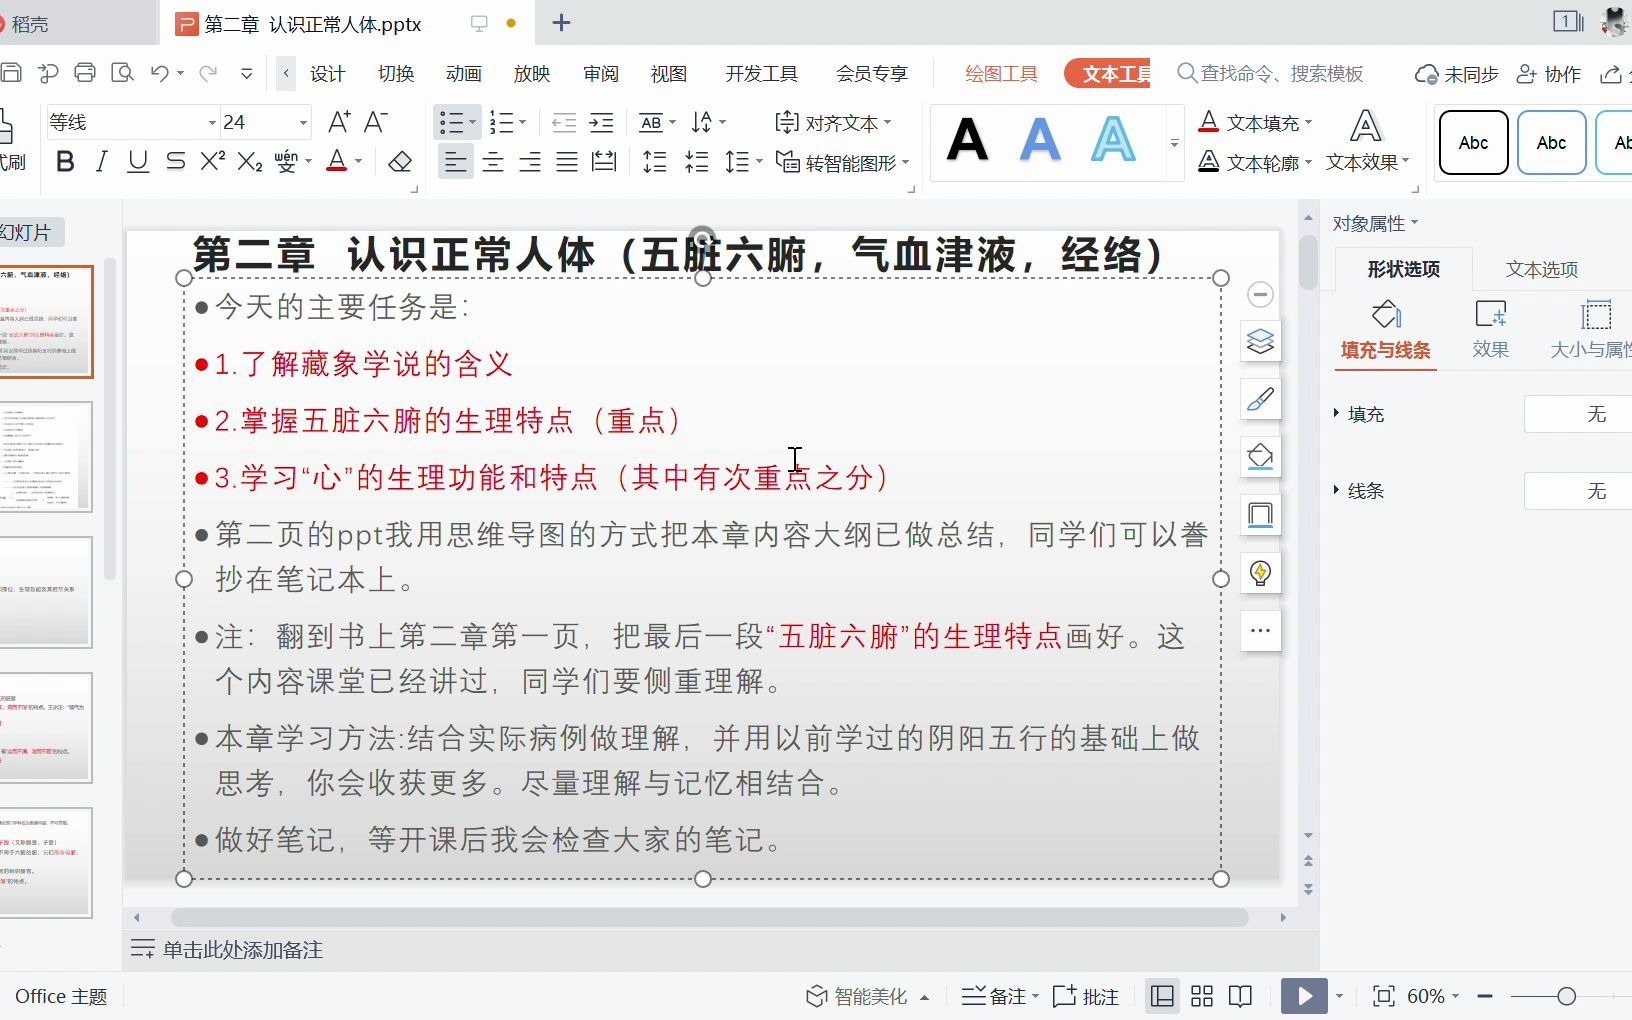Toggle bold formatting
Image resolution: width=1632 pixels, height=1020 pixels.
pos(66,162)
